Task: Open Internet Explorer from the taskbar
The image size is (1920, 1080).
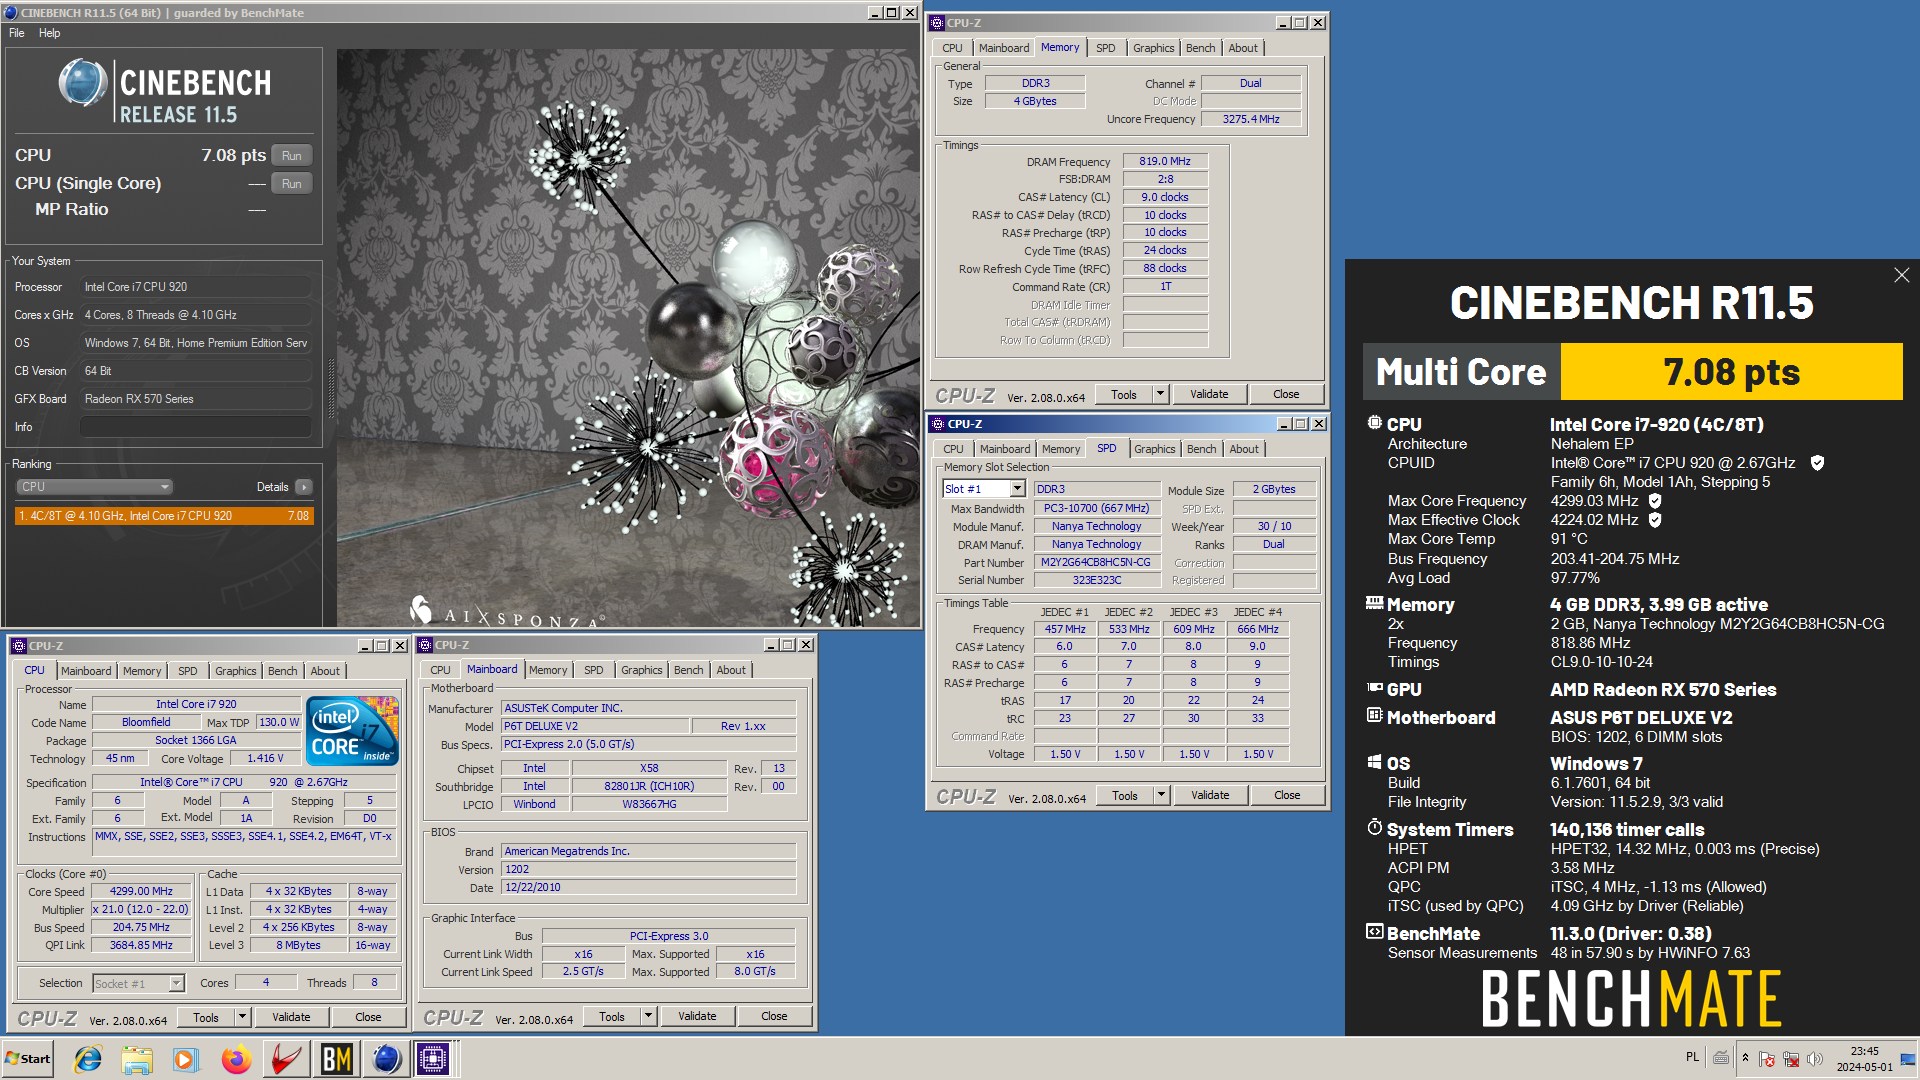Action: [x=88, y=1059]
